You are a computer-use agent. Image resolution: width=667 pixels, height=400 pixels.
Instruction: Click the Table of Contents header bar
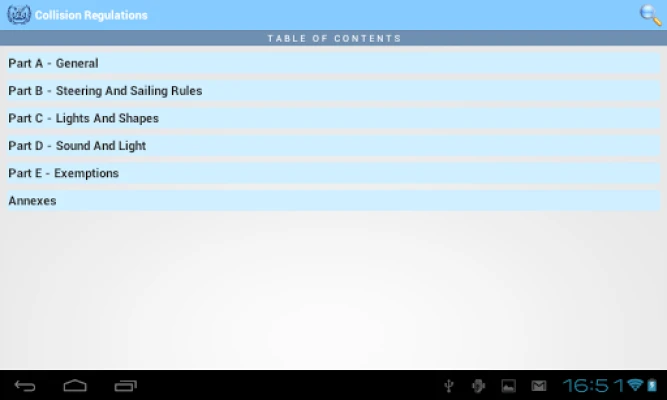pos(333,38)
